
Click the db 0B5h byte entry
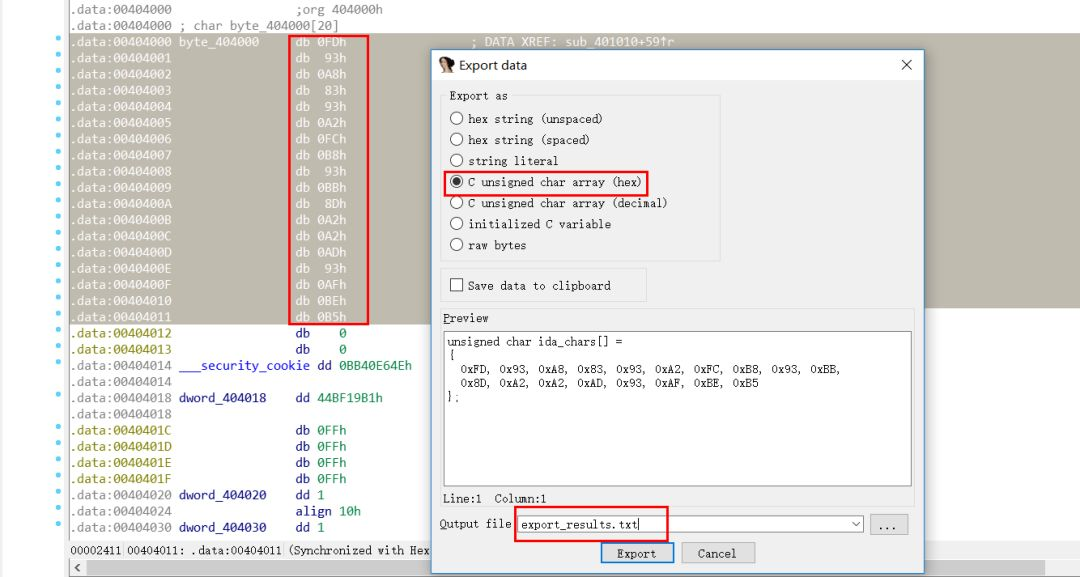coord(321,317)
